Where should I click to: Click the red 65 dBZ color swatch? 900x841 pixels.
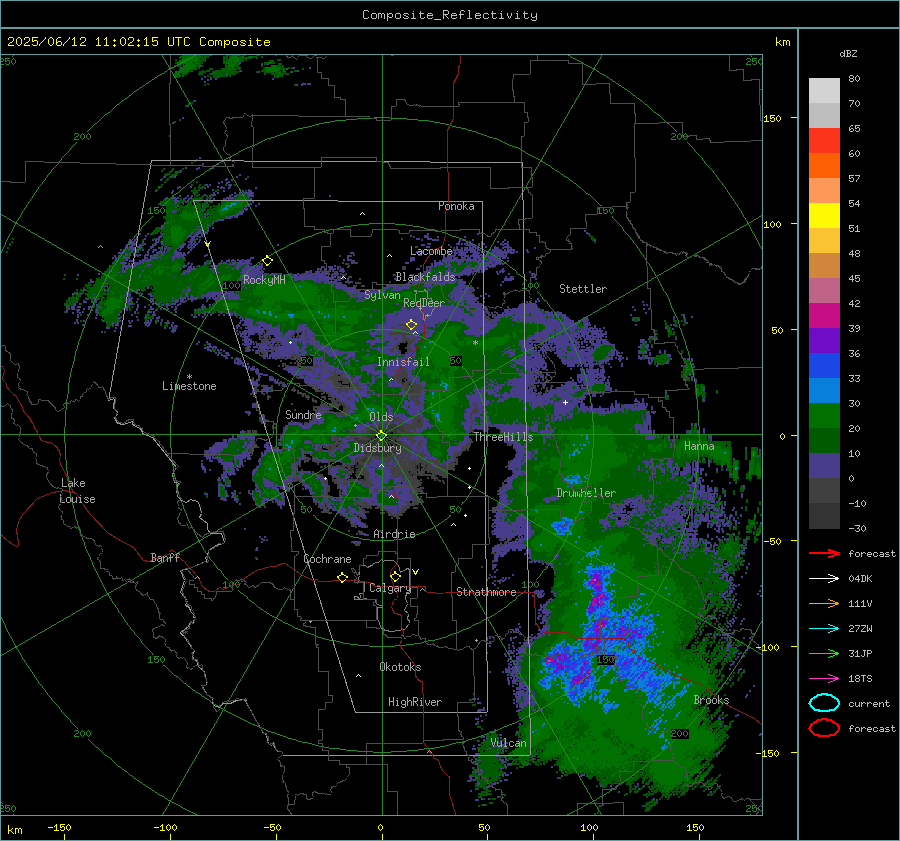pos(824,141)
